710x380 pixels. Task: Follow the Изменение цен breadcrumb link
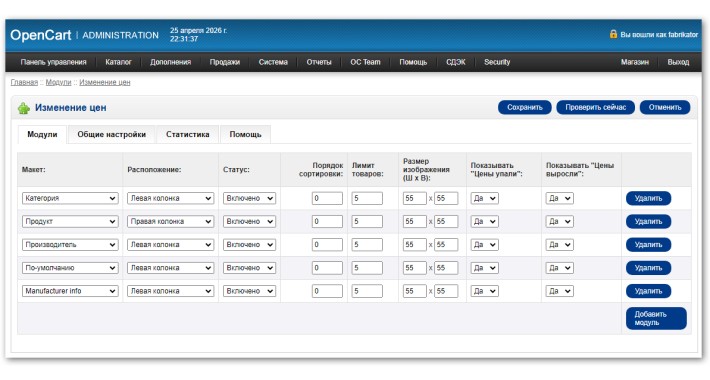(105, 82)
